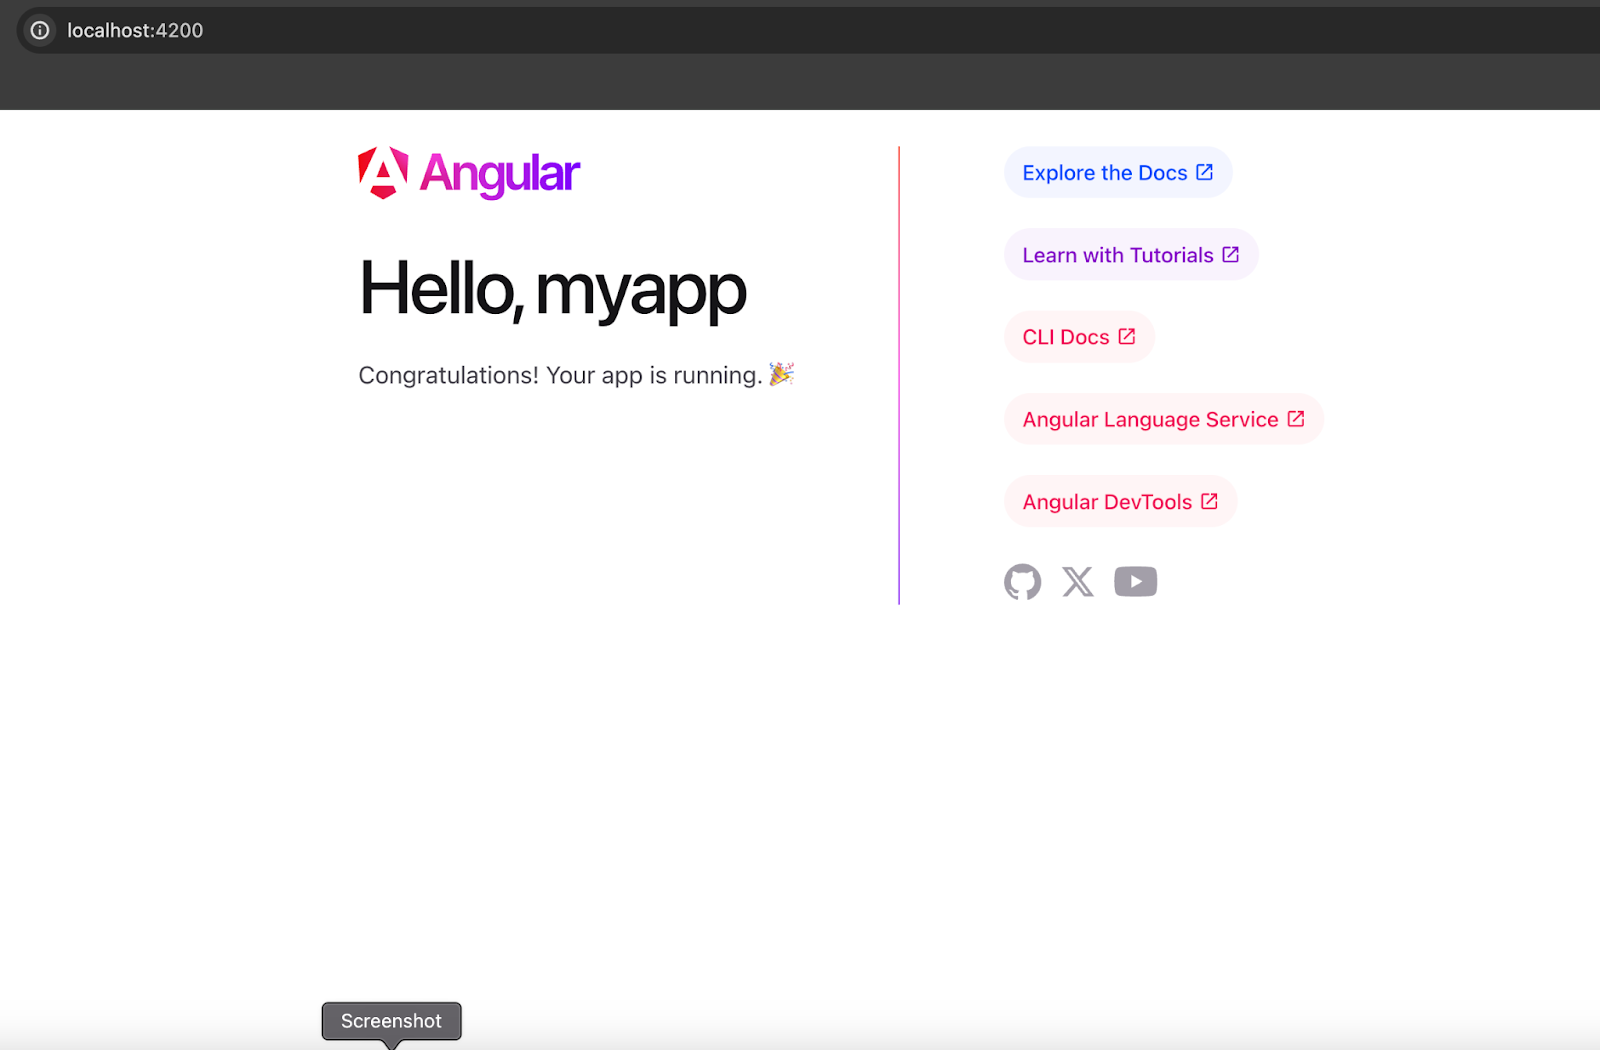Viewport: 1600px width, 1050px height.
Task: Click the Screenshot tooltip label
Action: coord(391,1021)
